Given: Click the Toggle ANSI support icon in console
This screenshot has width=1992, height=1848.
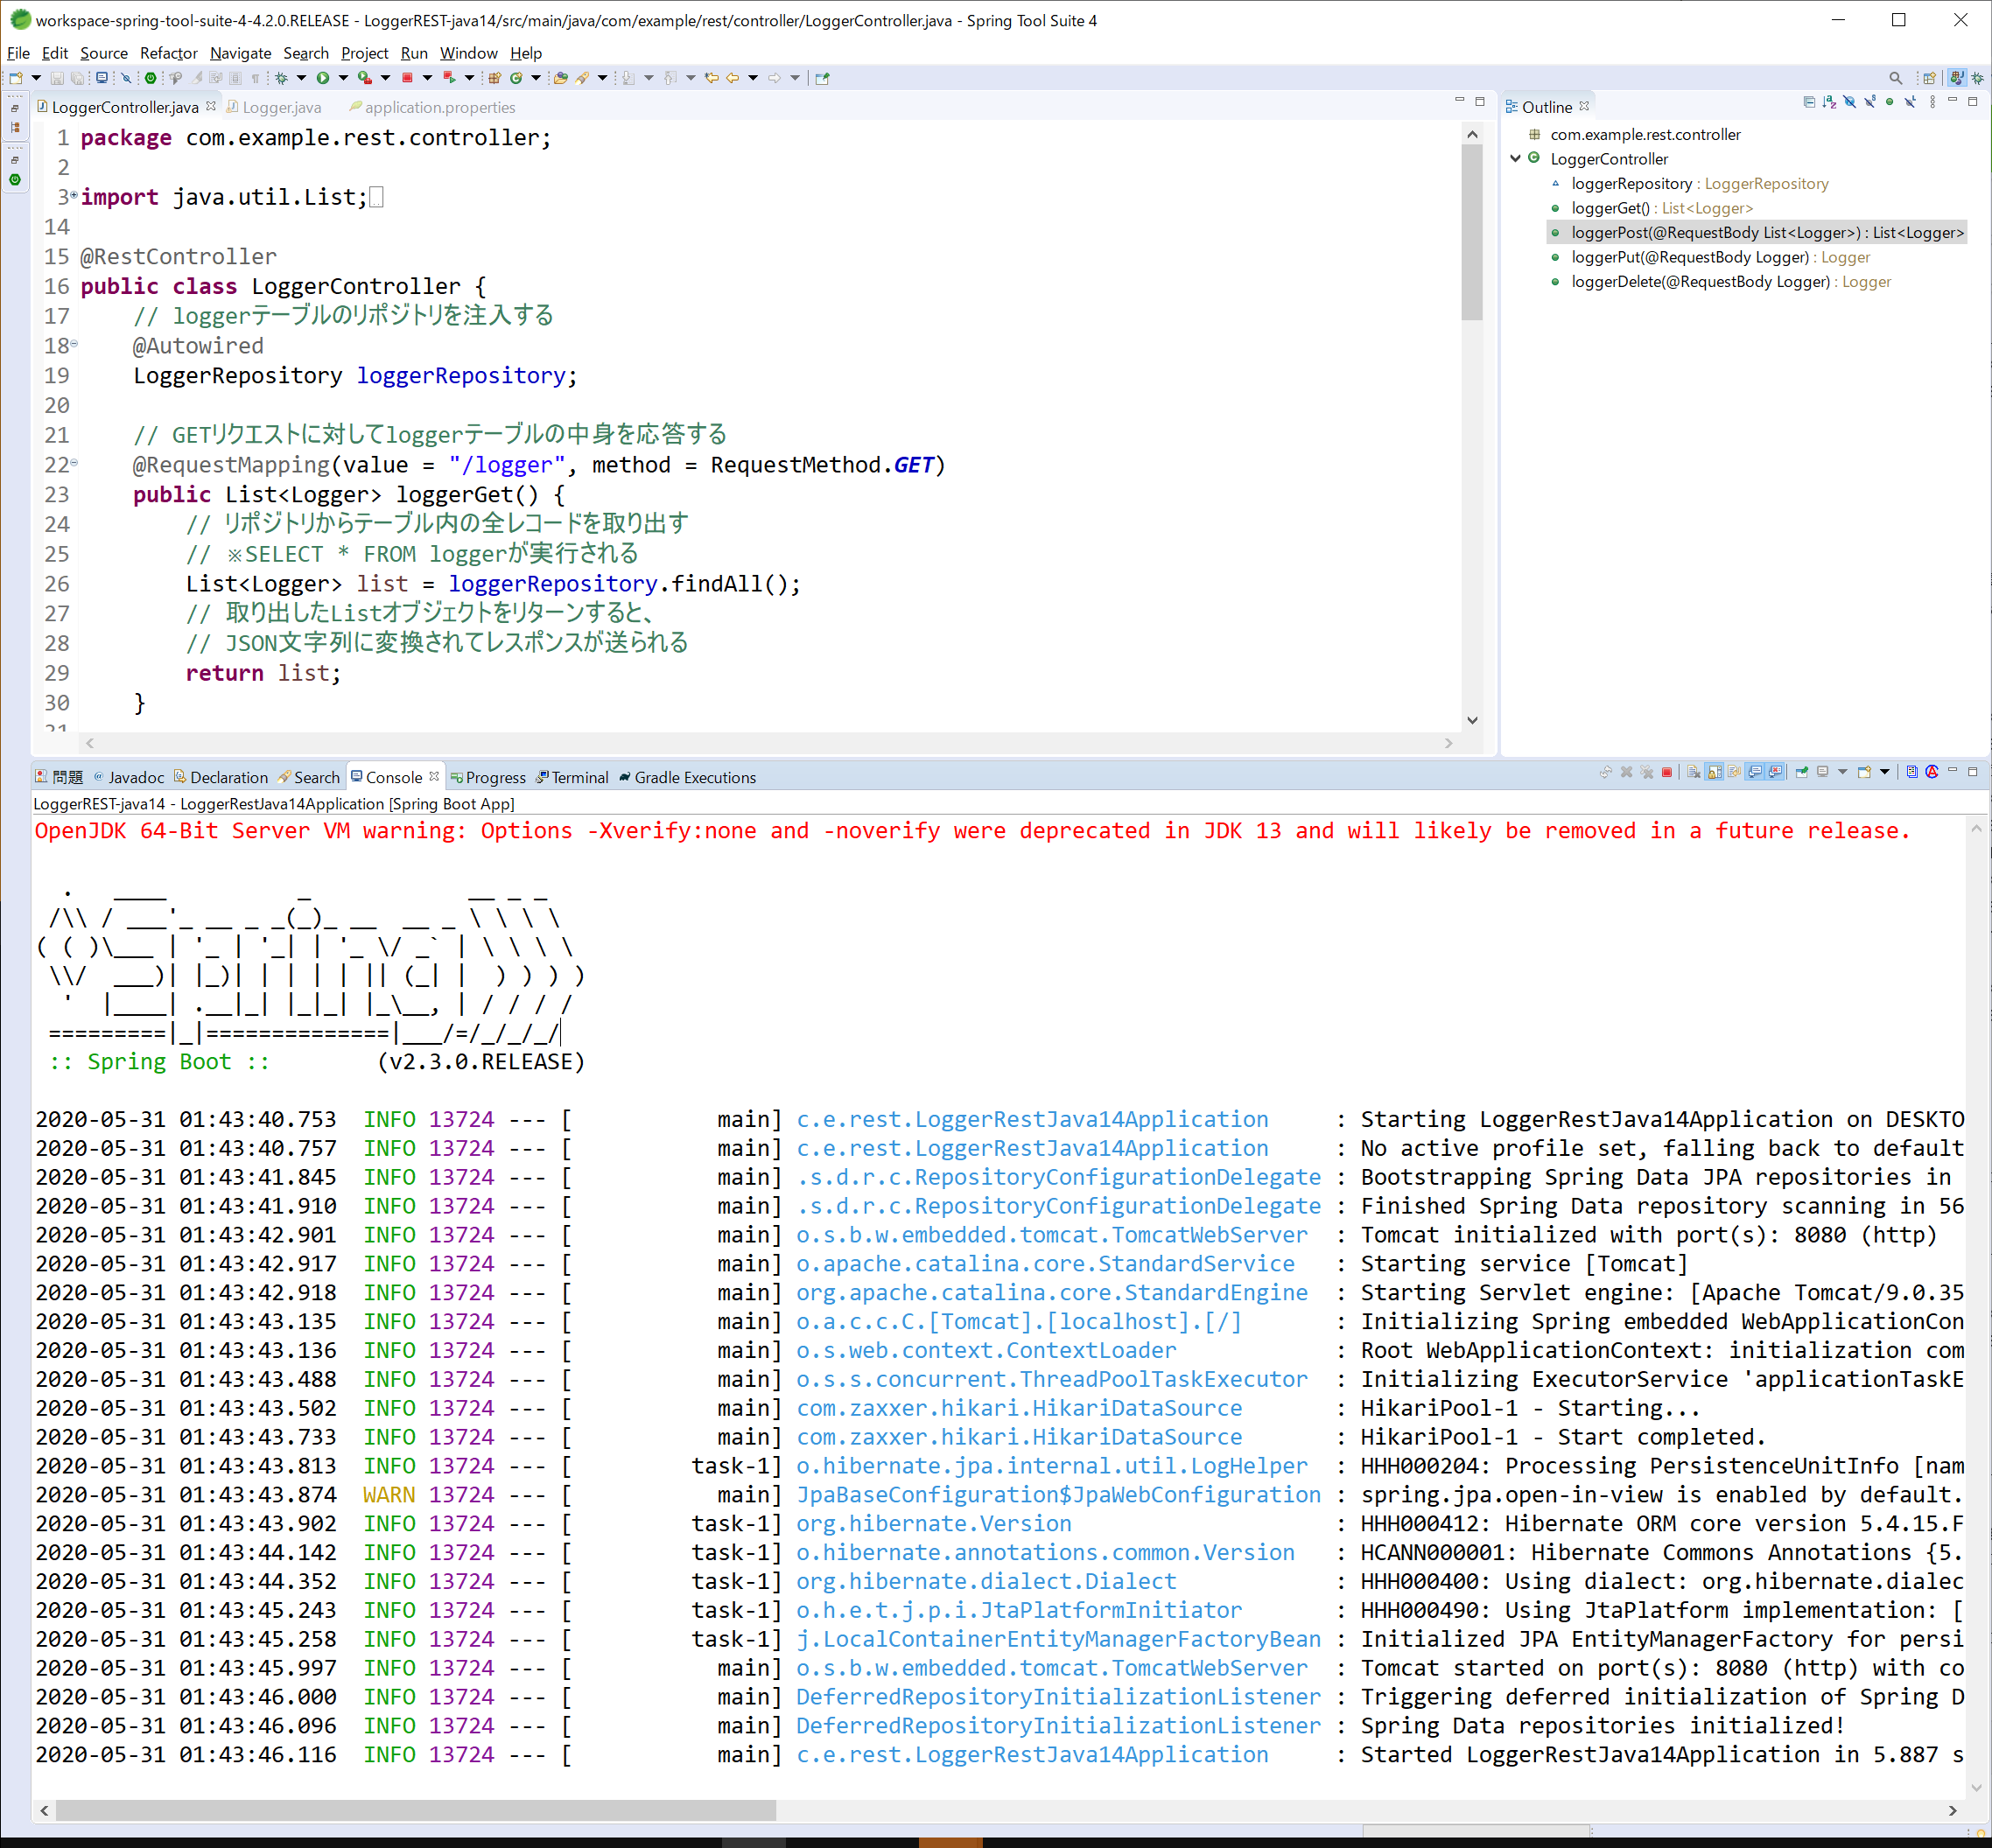Looking at the screenshot, I should pos(1932,772).
